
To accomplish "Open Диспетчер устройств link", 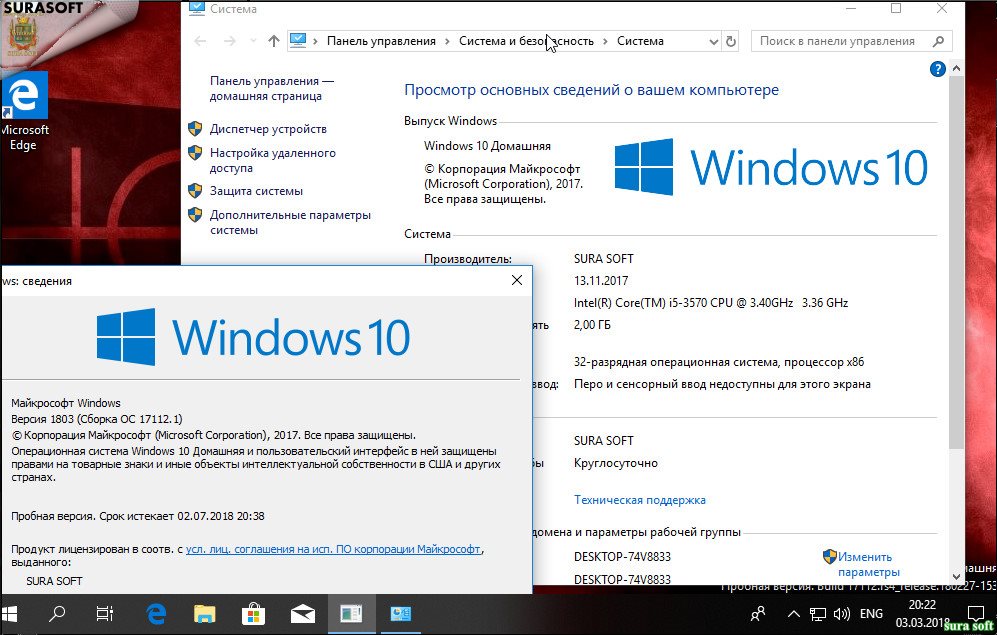I will (268, 129).
